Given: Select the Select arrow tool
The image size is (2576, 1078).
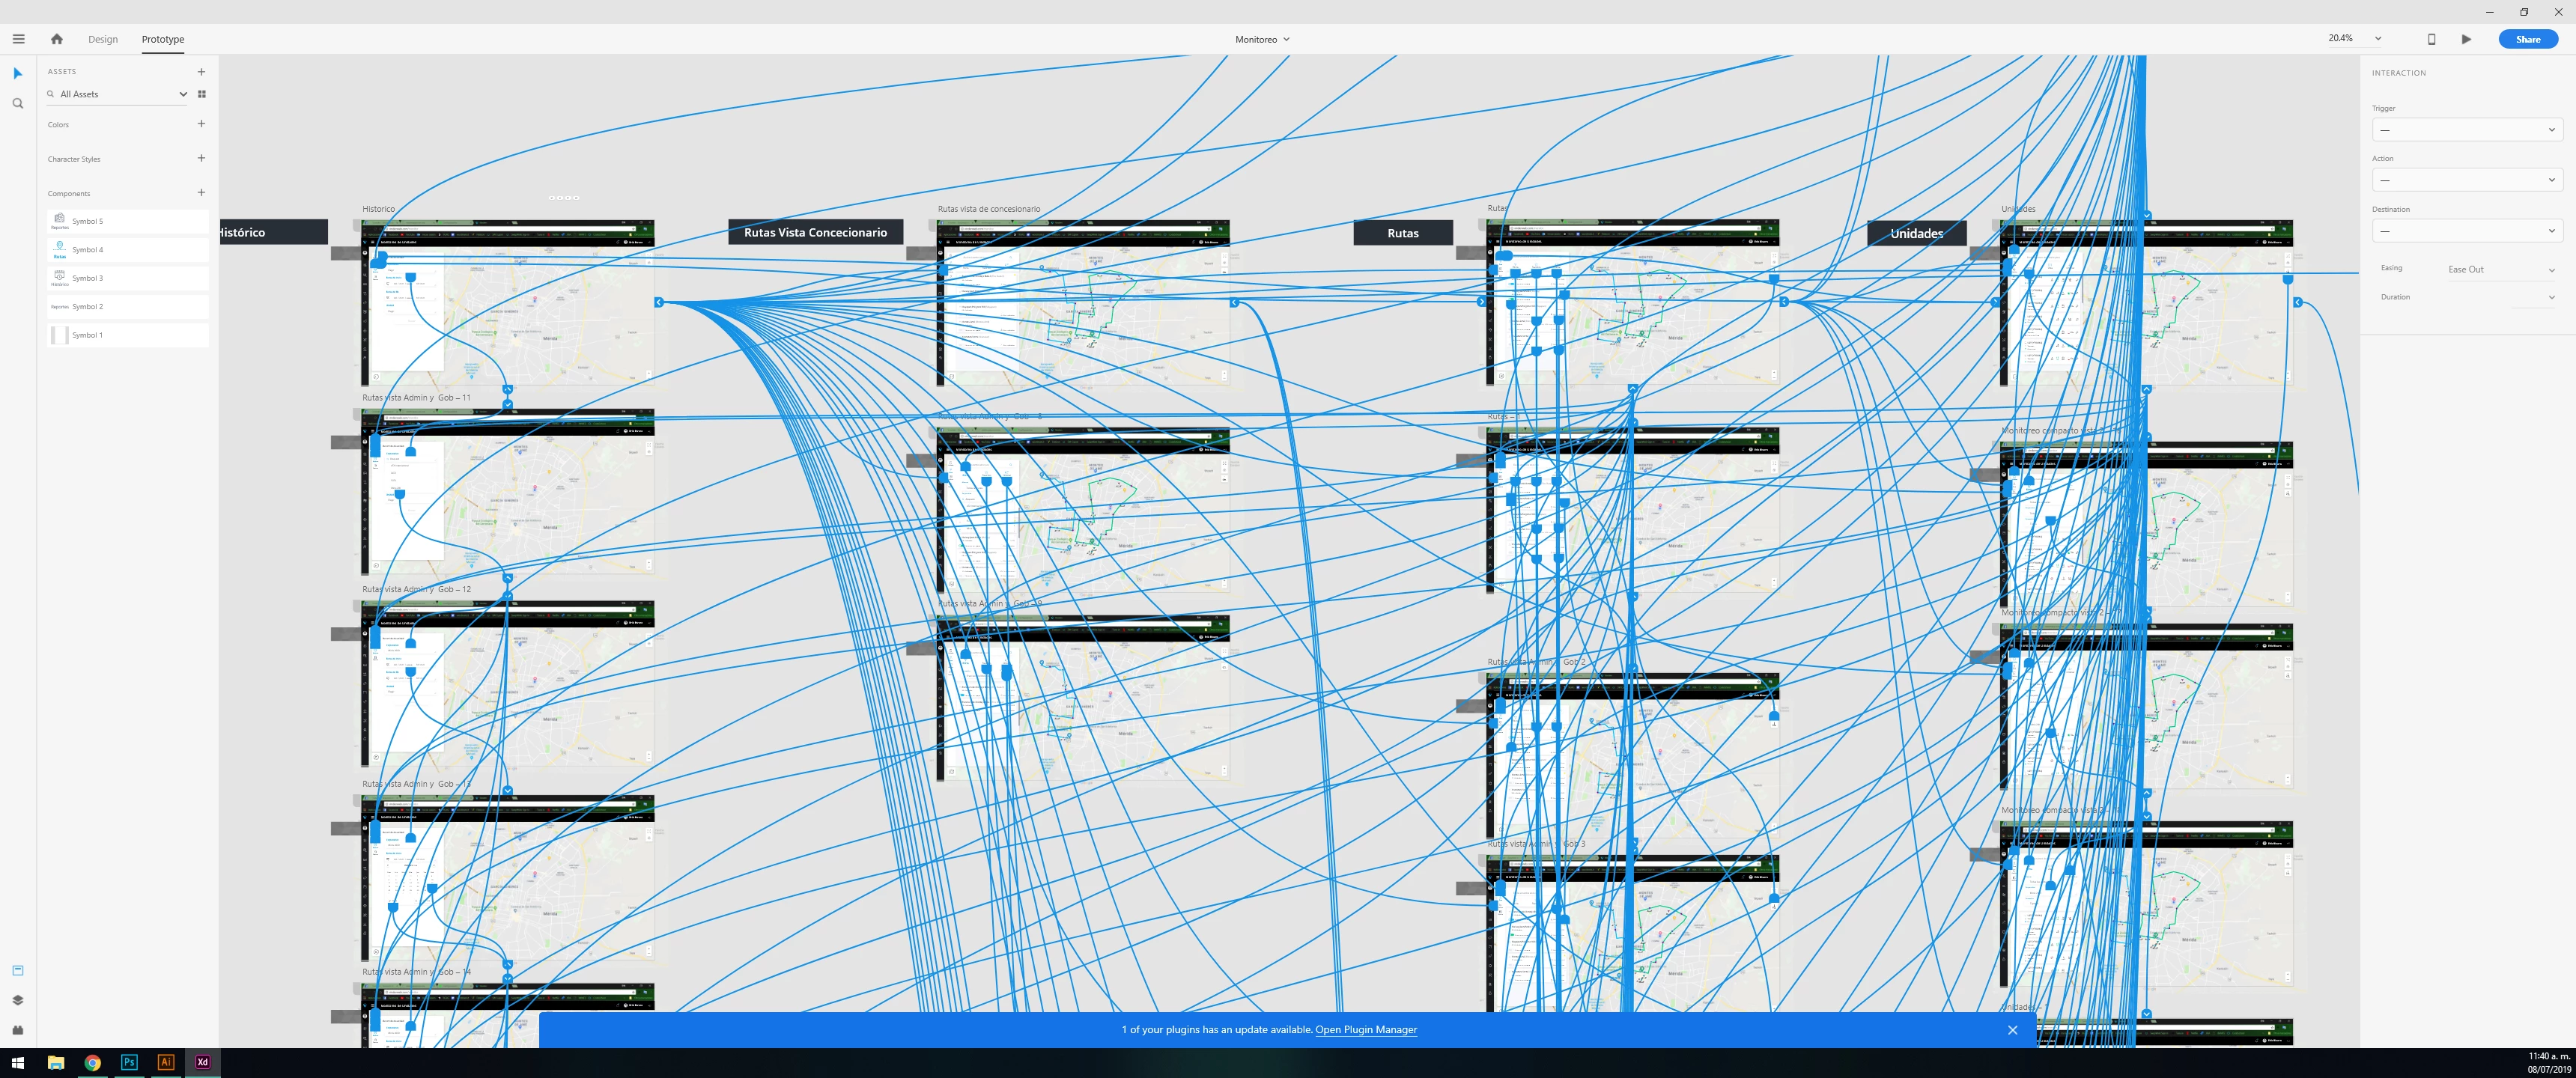Looking at the screenshot, I should point(17,73).
